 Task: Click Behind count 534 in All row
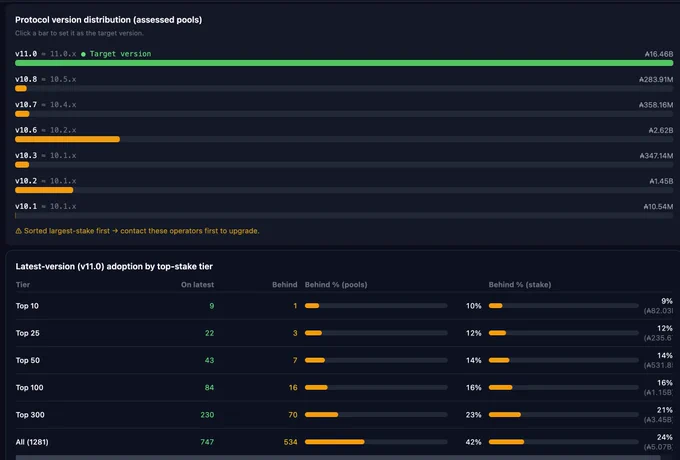pos(291,442)
